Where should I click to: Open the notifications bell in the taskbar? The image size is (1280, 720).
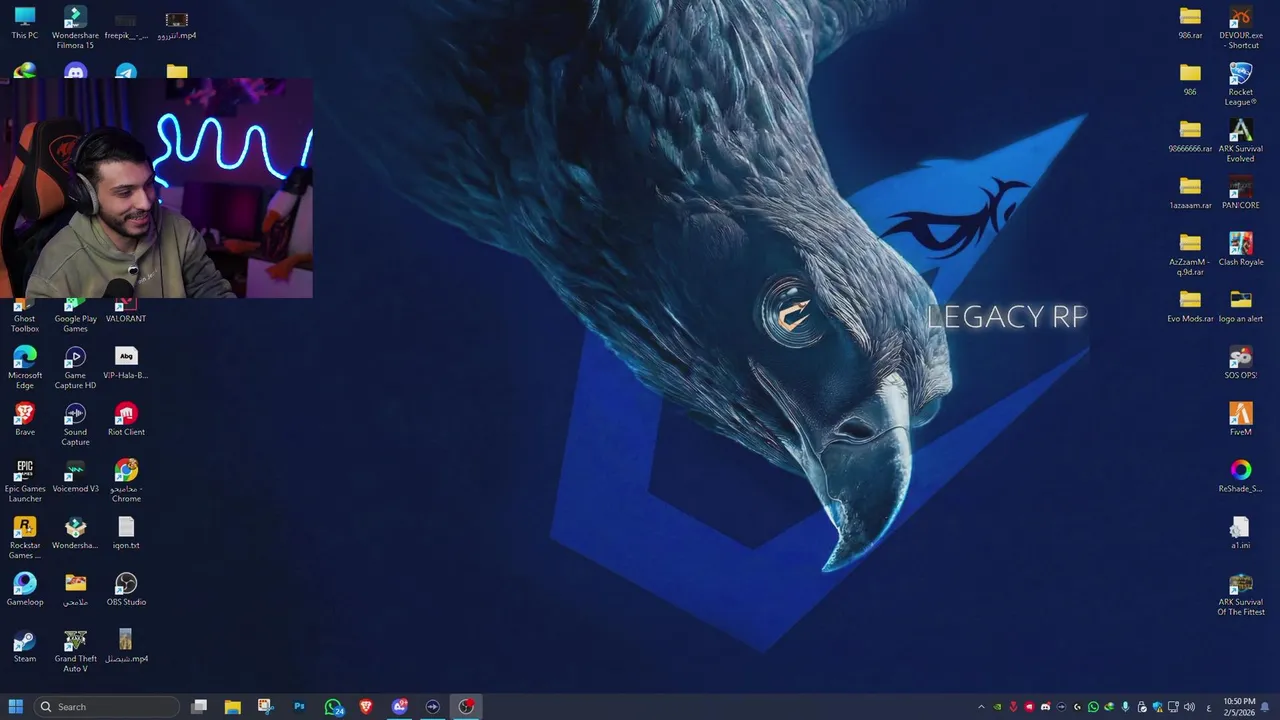[1265, 707]
